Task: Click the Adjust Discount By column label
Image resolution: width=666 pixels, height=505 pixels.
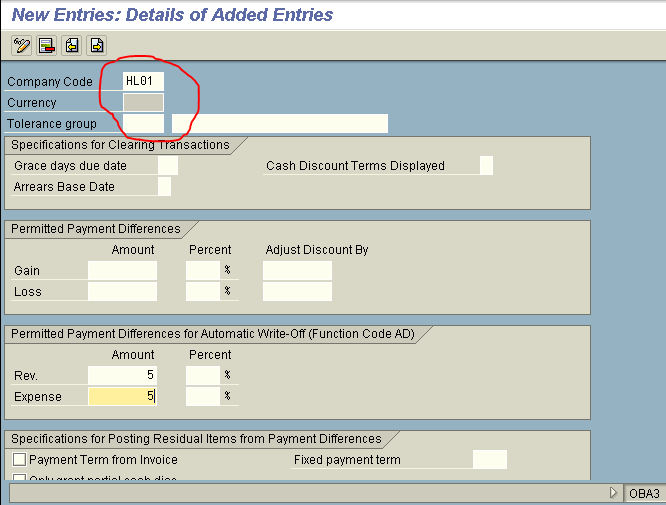Action: tap(317, 250)
